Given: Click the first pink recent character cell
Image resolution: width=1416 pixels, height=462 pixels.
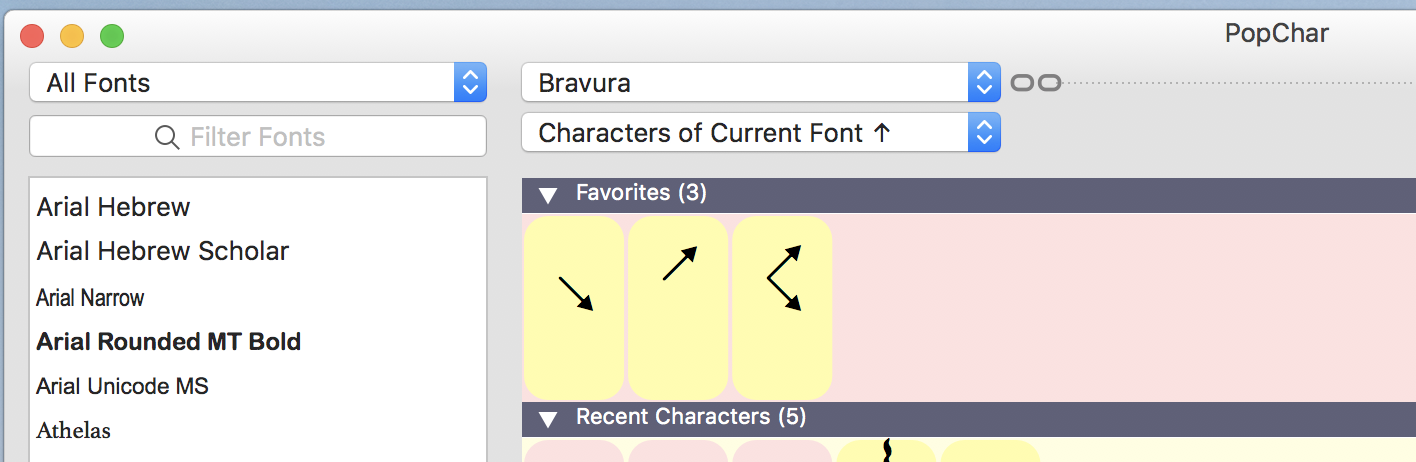Looking at the screenshot, I should [574, 452].
